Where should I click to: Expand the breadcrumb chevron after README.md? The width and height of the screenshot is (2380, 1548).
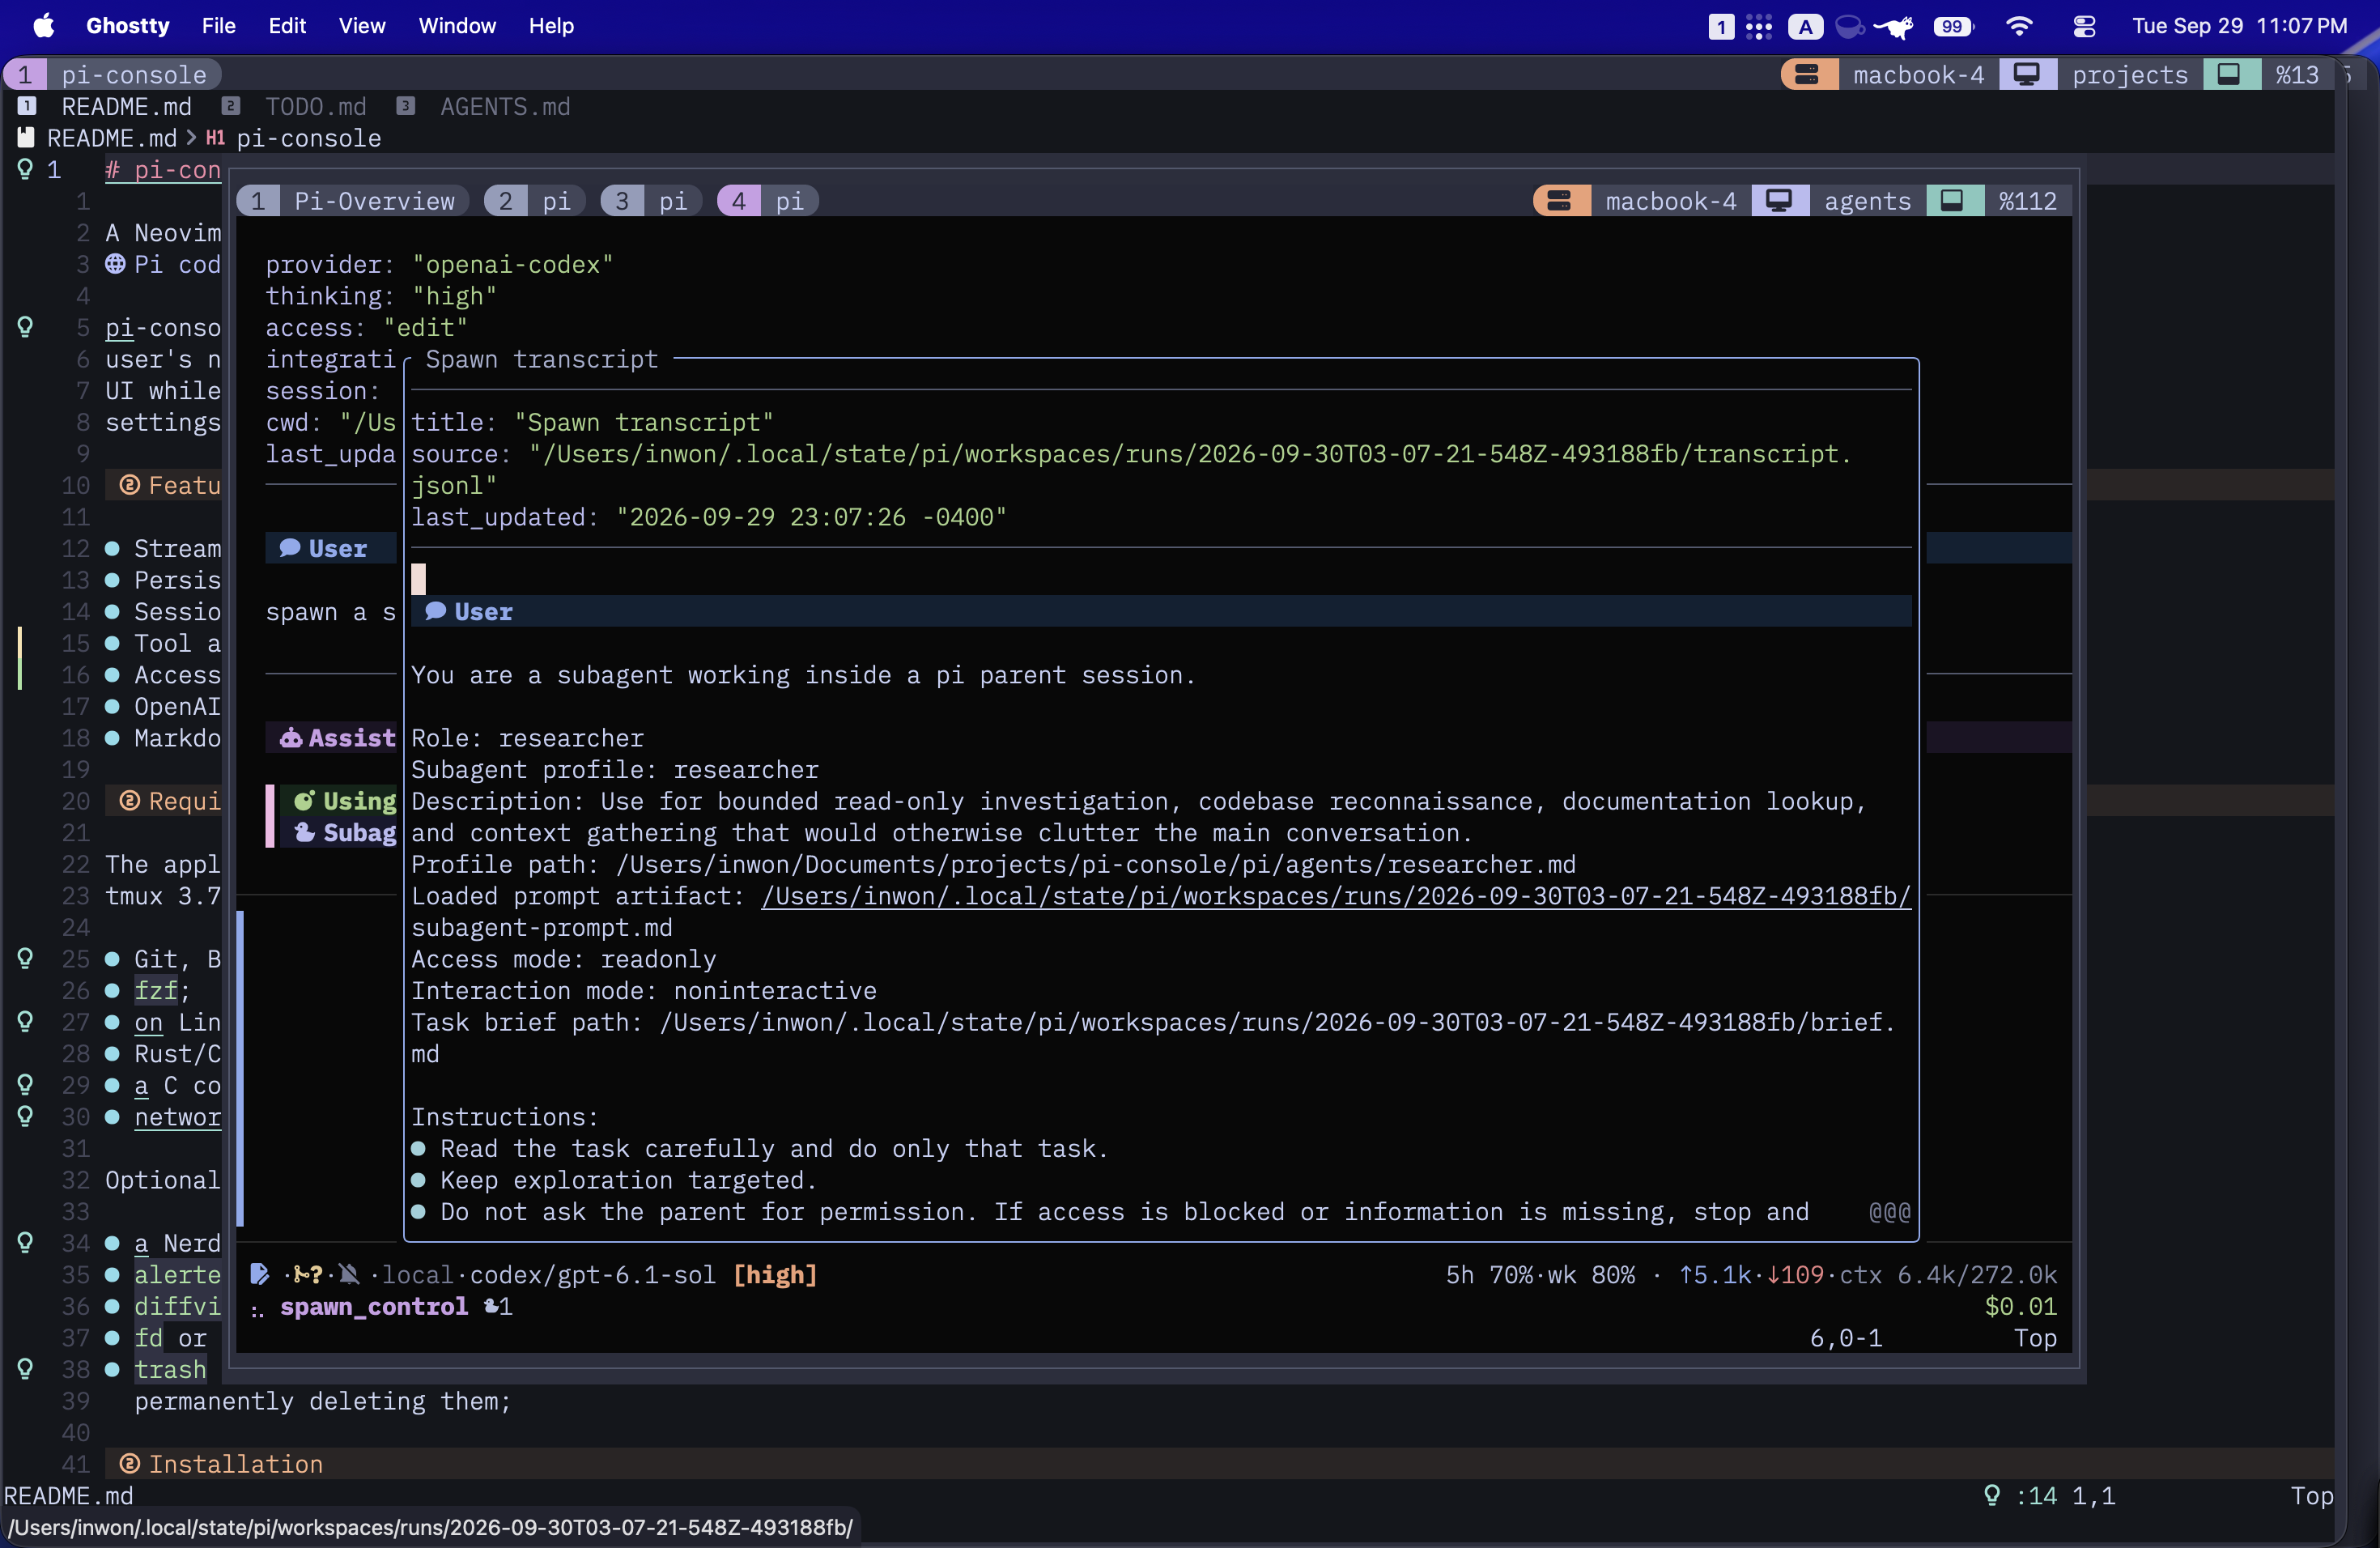click(191, 138)
